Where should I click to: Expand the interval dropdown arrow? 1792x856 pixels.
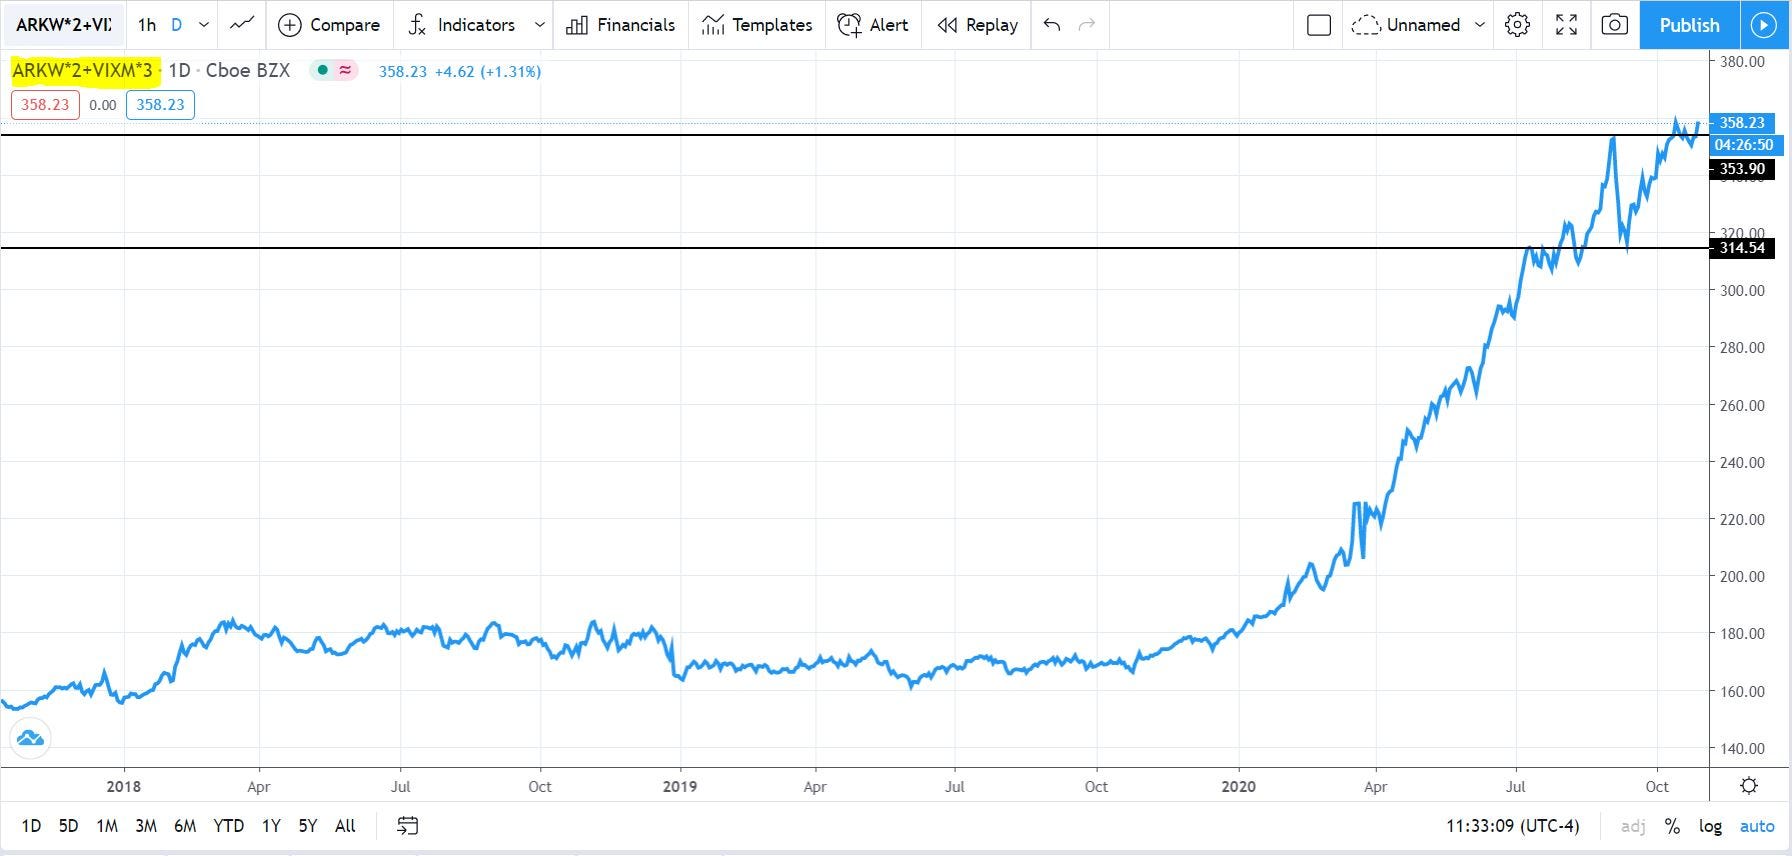tap(204, 25)
